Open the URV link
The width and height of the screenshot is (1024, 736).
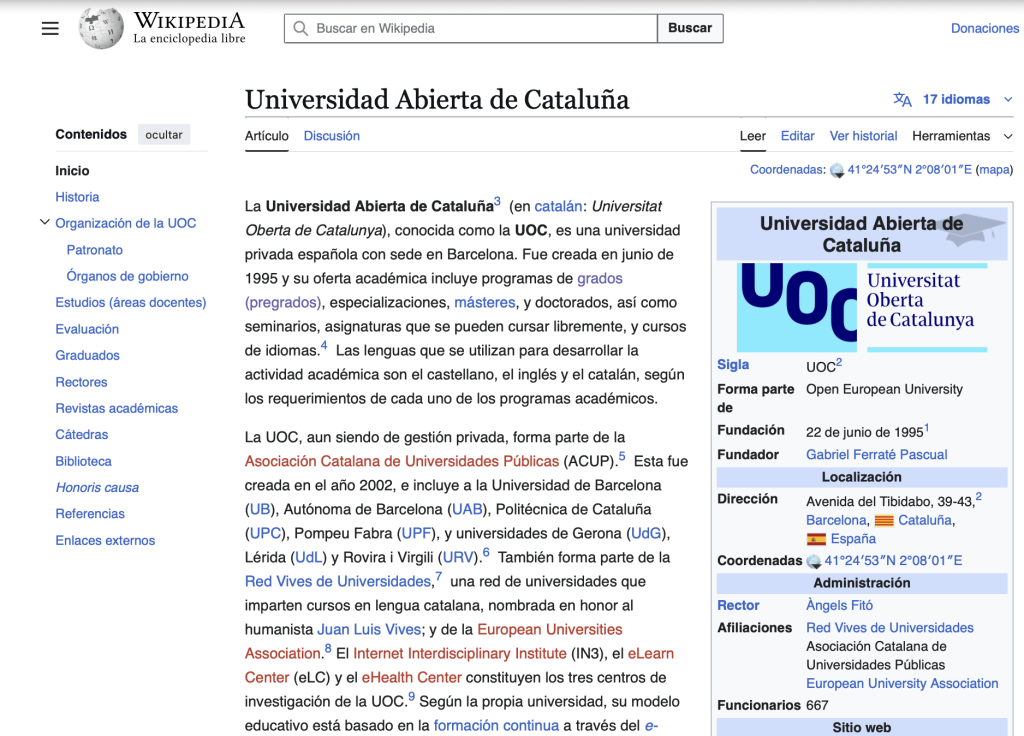pos(458,558)
